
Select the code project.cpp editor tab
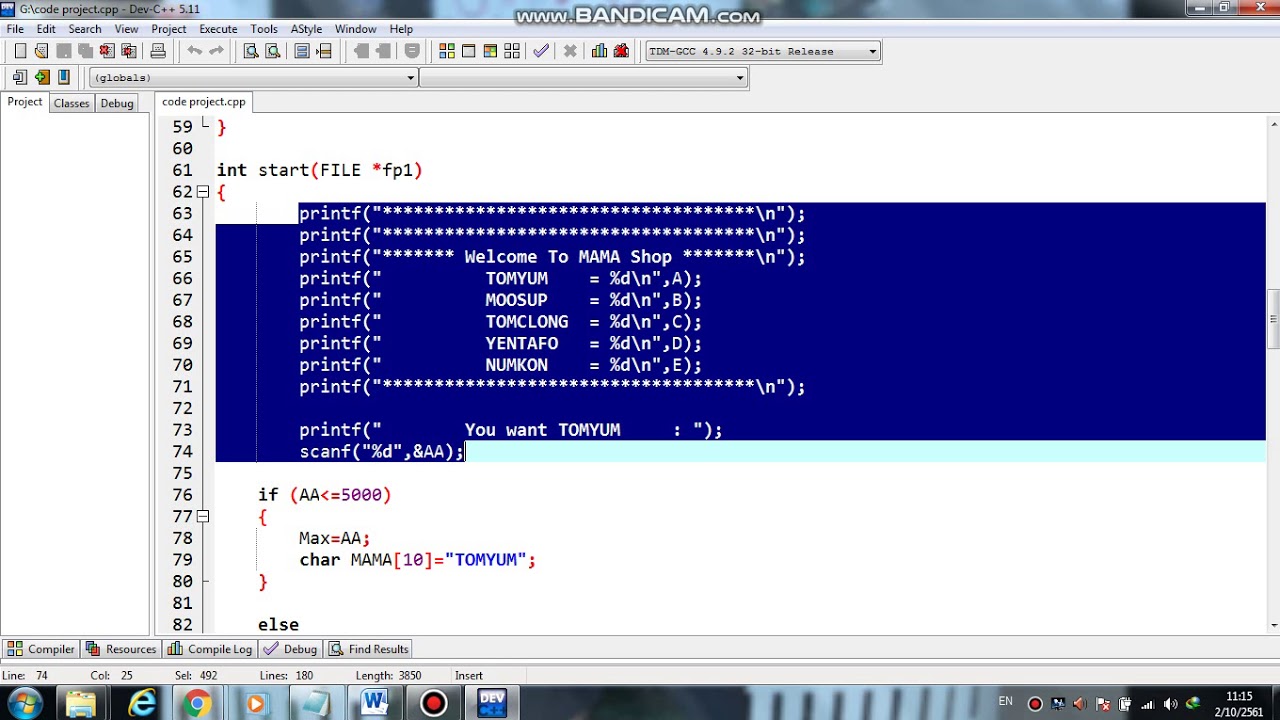click(x=204, y=102)
